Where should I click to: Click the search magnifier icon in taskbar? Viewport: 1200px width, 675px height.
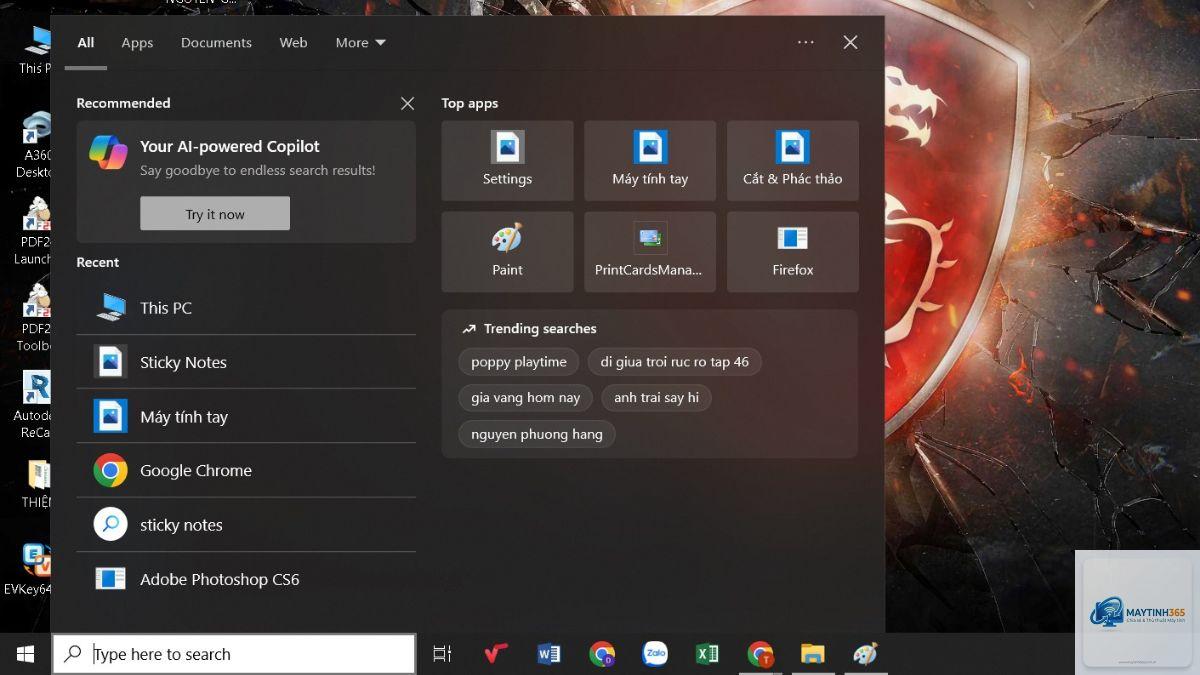(x=73, y=654)
